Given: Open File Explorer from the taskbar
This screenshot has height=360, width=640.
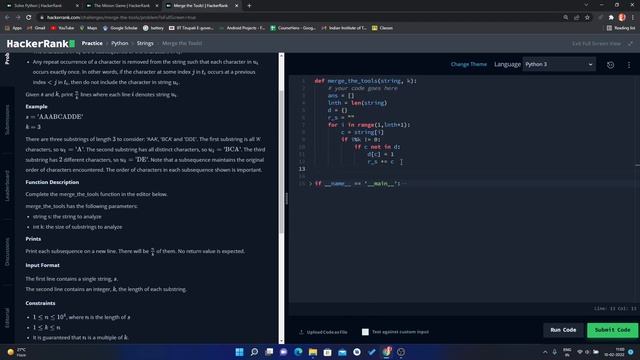Looking at the screenshot, I should tap(313, 352).
